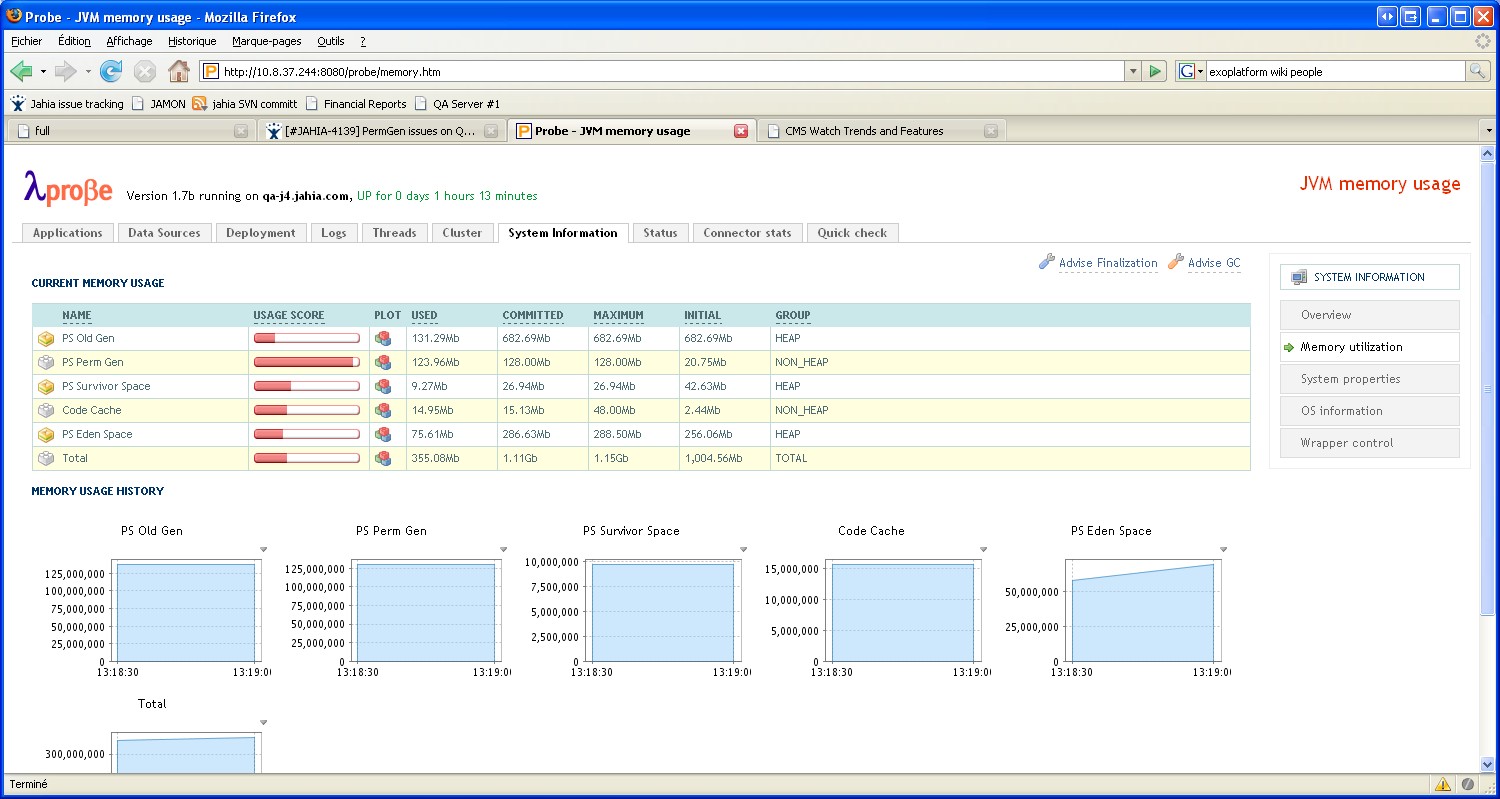Open the forward button history dropdown
The image size is (1500, 799).
pyautogui.click(x=88, y=72)
